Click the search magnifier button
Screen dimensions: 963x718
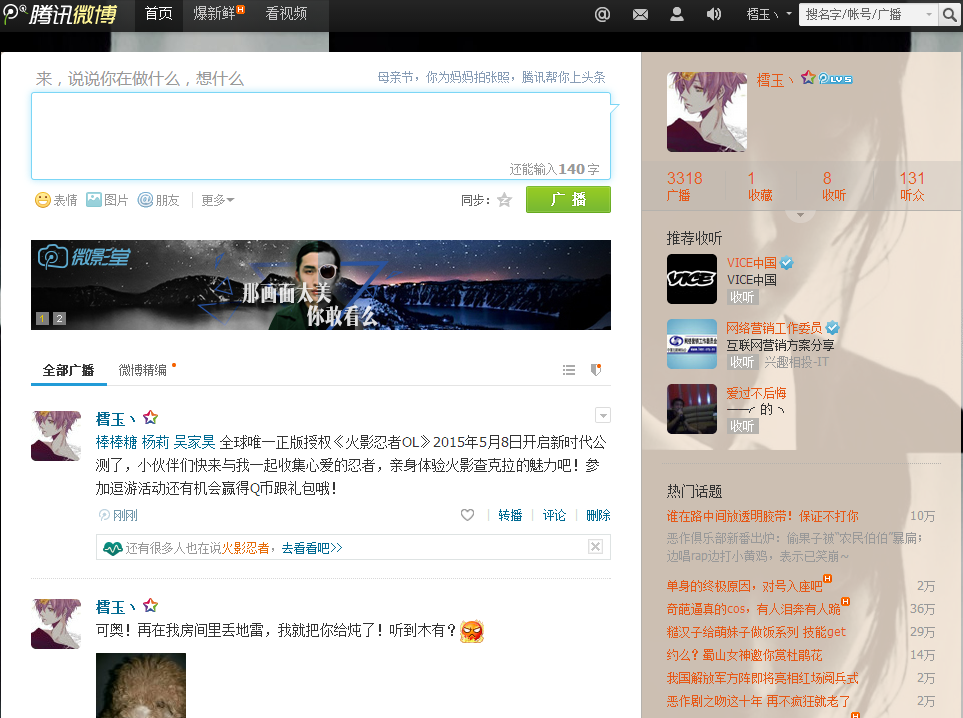click(949, 14)
